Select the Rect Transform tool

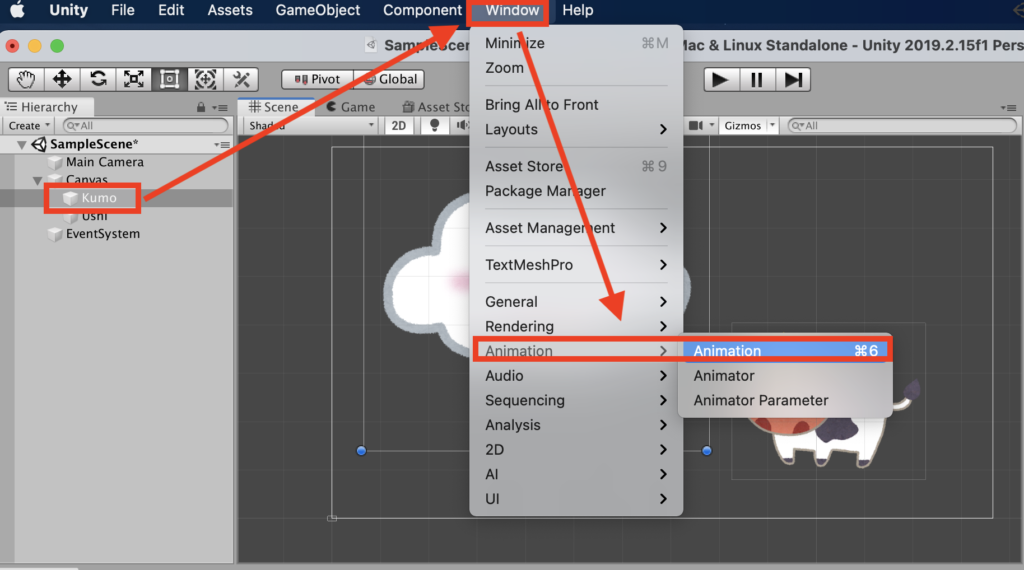pos(169,80)
